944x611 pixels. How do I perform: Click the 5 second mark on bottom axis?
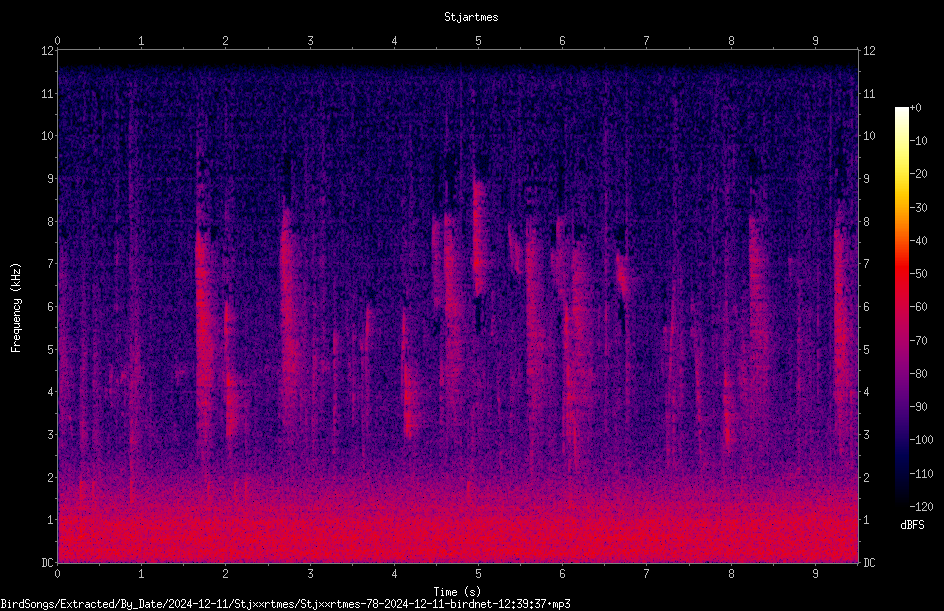479,574
